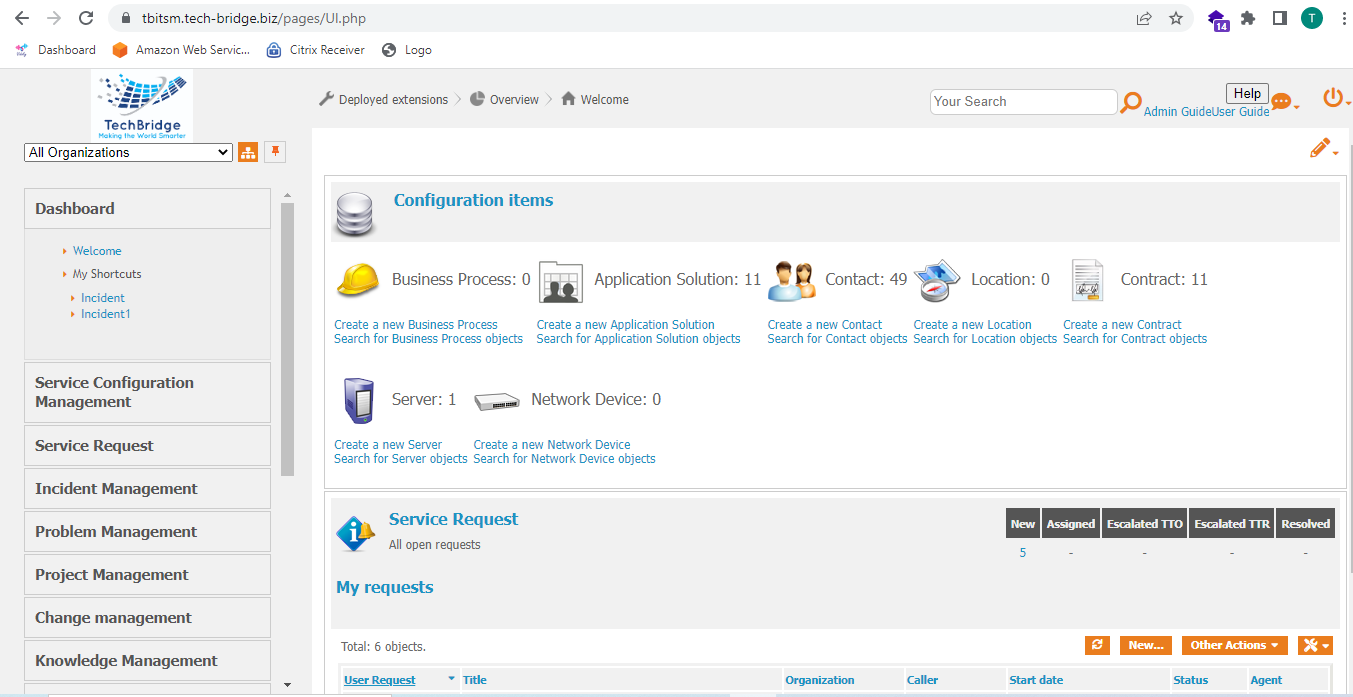The width and height of the screenshot is (1353, 697).
Task: Click the left menu scrollbar
Action: point(288,340)
